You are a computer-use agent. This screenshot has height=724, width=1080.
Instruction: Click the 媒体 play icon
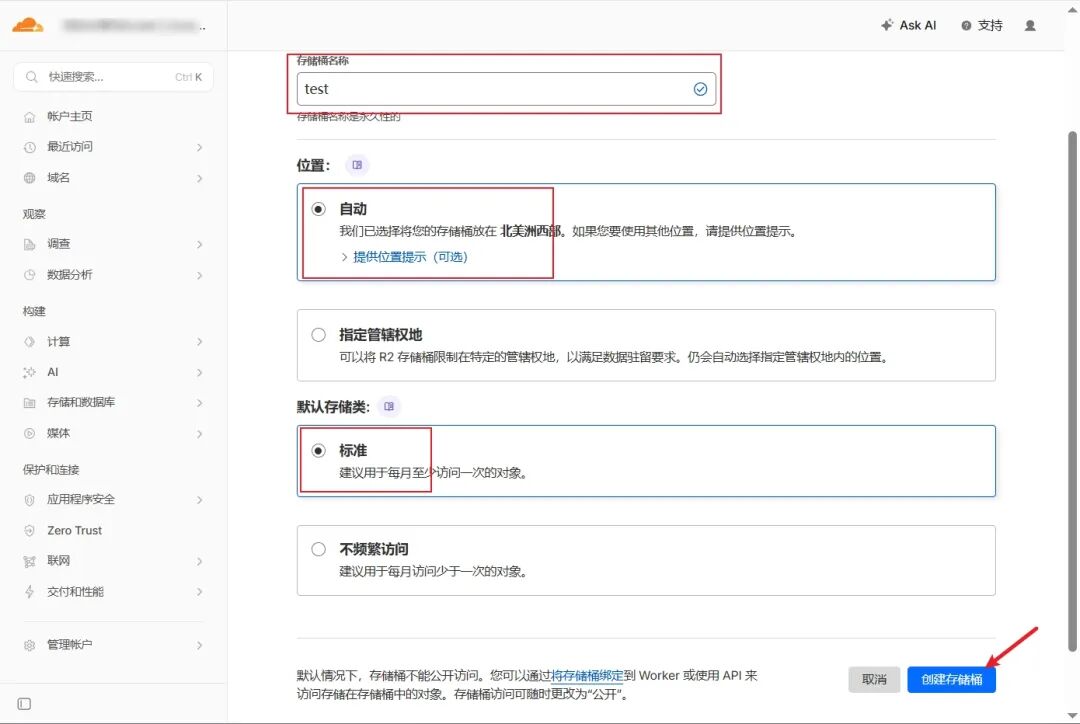point(30,433)
